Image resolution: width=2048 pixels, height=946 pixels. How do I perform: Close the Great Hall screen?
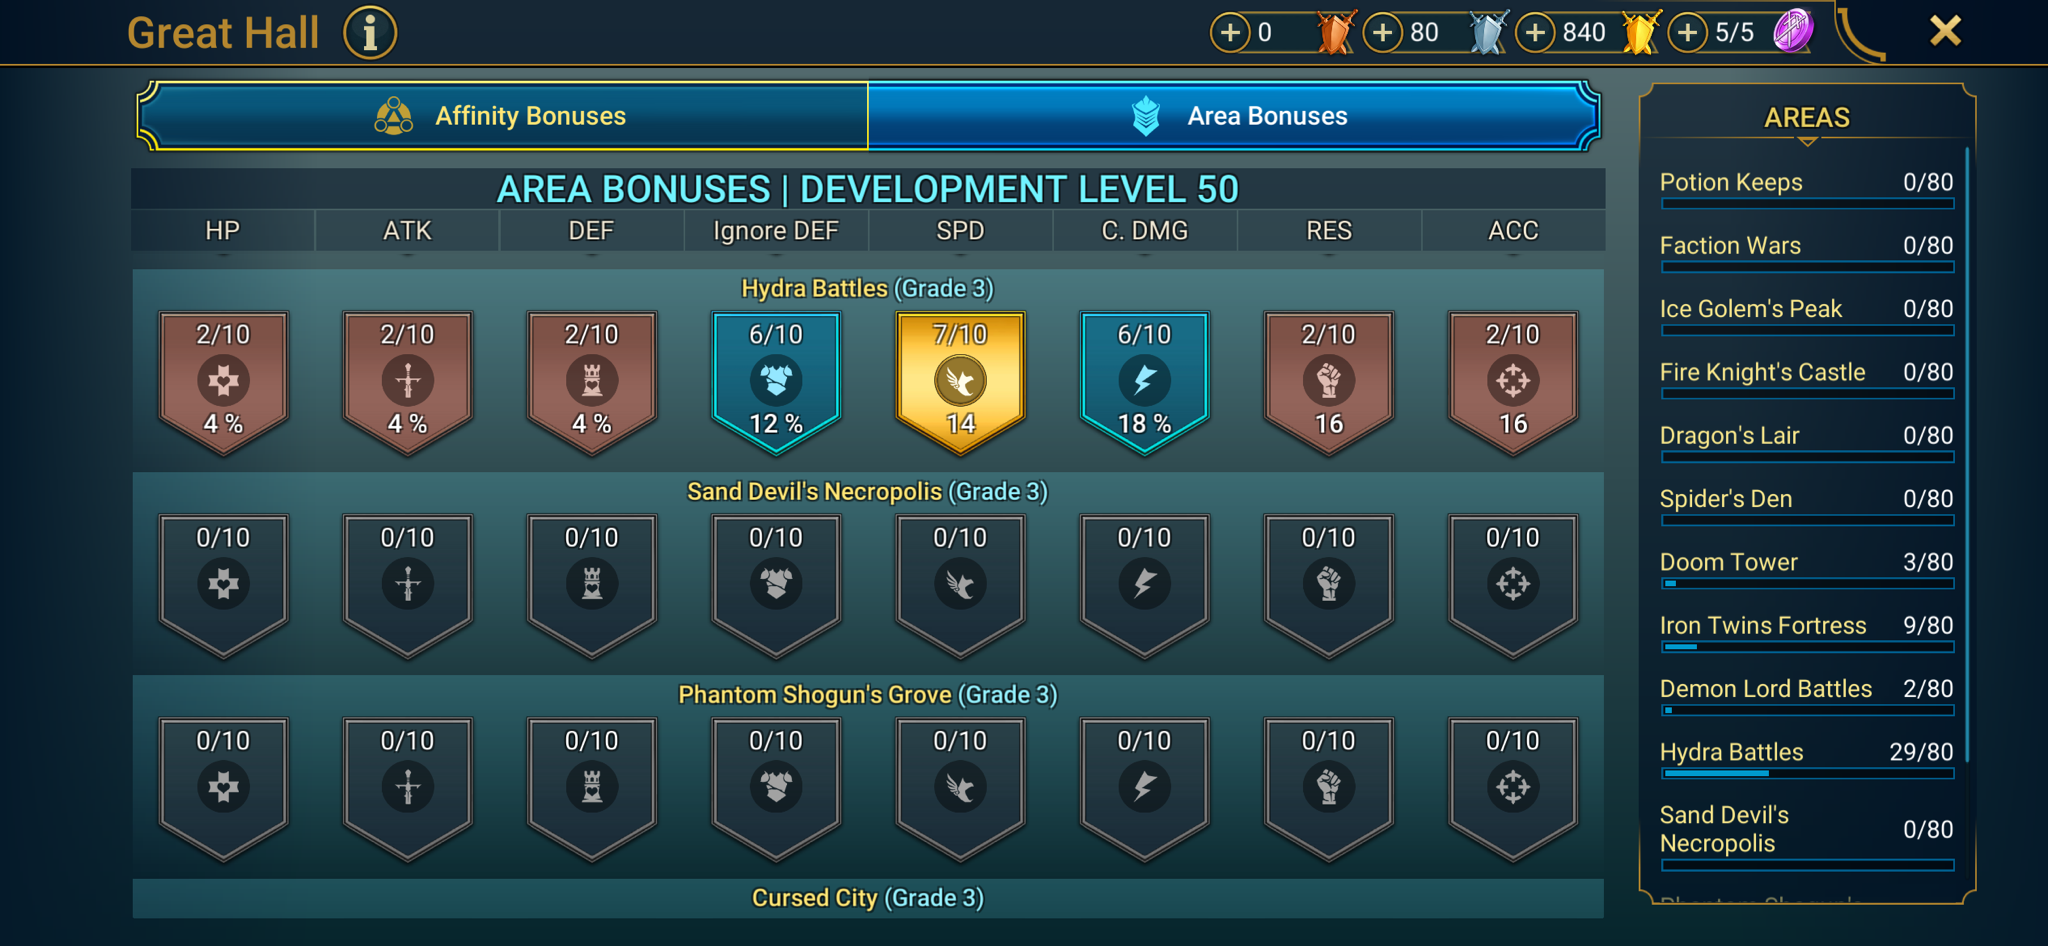1945,31
